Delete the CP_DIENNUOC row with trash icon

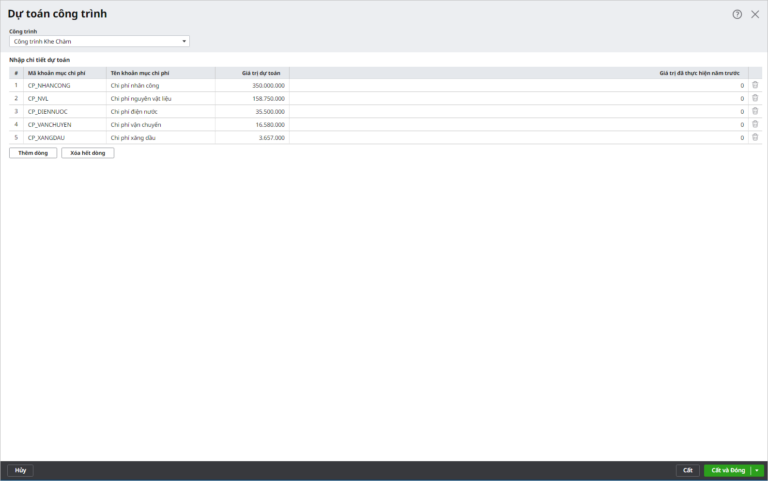tap(755, 111)
